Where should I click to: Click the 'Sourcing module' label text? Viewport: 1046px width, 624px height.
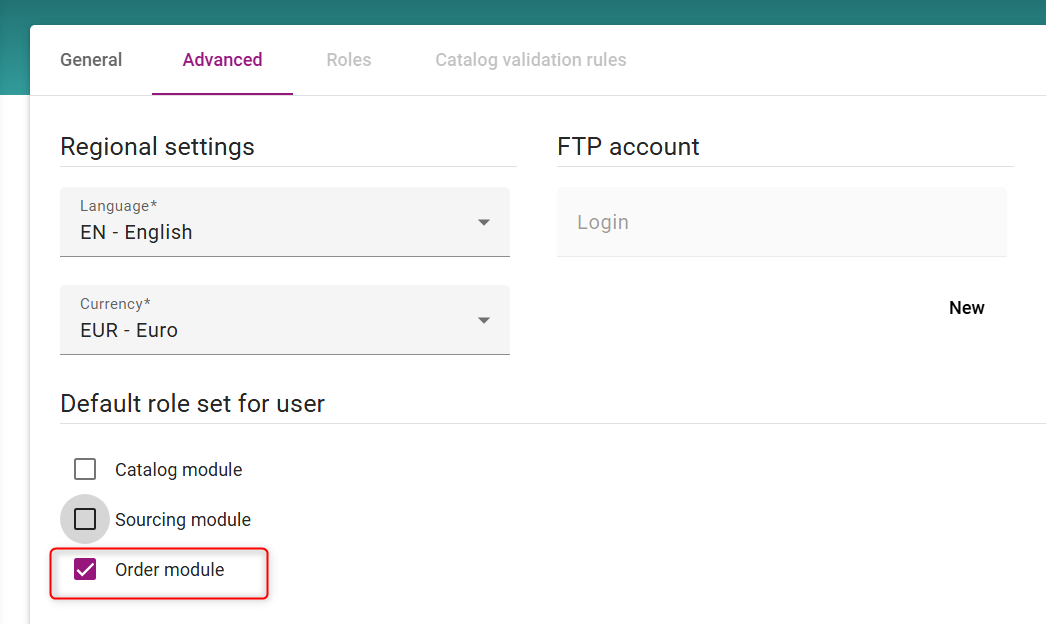point(182,520)
